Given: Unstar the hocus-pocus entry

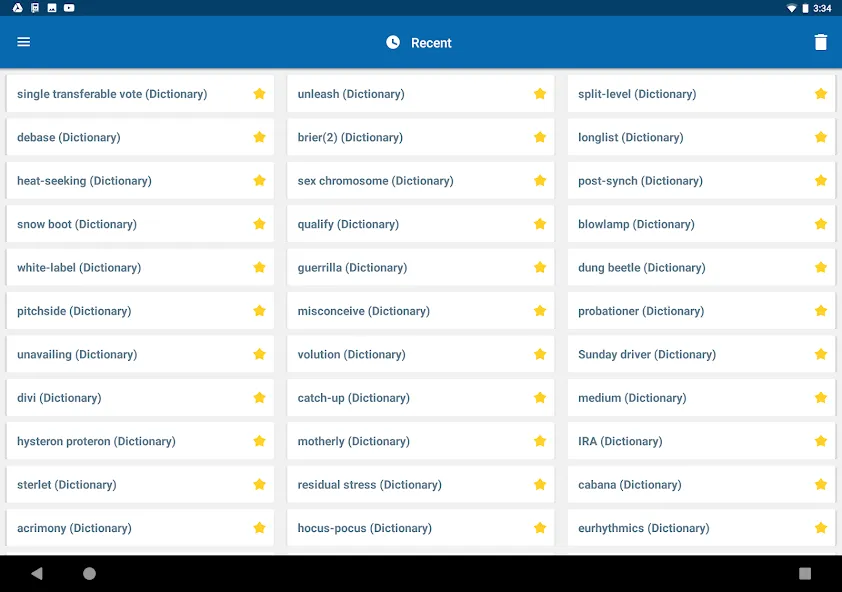Looking at the screenshot, I should [540, 528].
